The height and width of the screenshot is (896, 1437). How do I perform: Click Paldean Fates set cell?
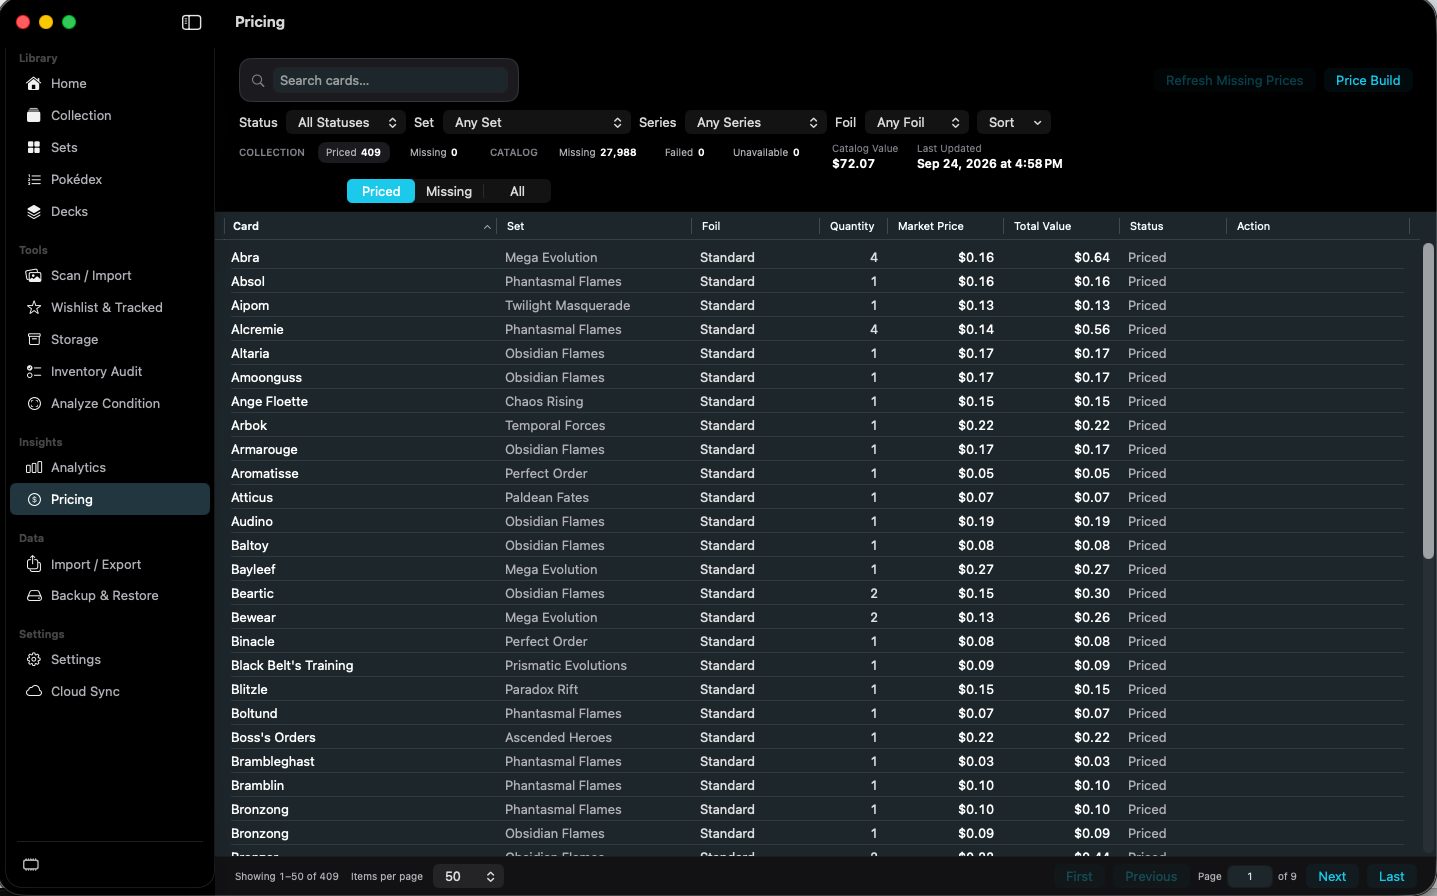547,497
